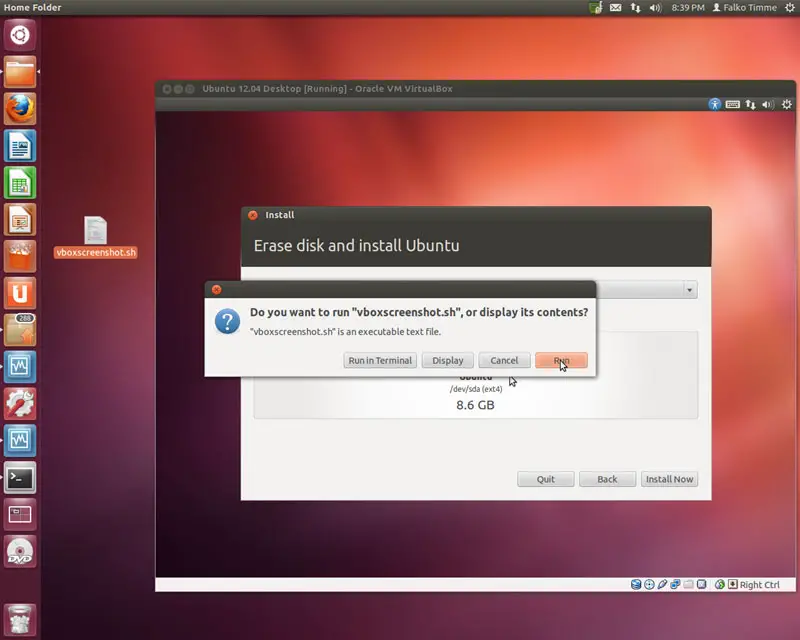Open the Ubuntu Dash home button
The height and width of the screenshot is (640, 800).
(x=20, y=35)
